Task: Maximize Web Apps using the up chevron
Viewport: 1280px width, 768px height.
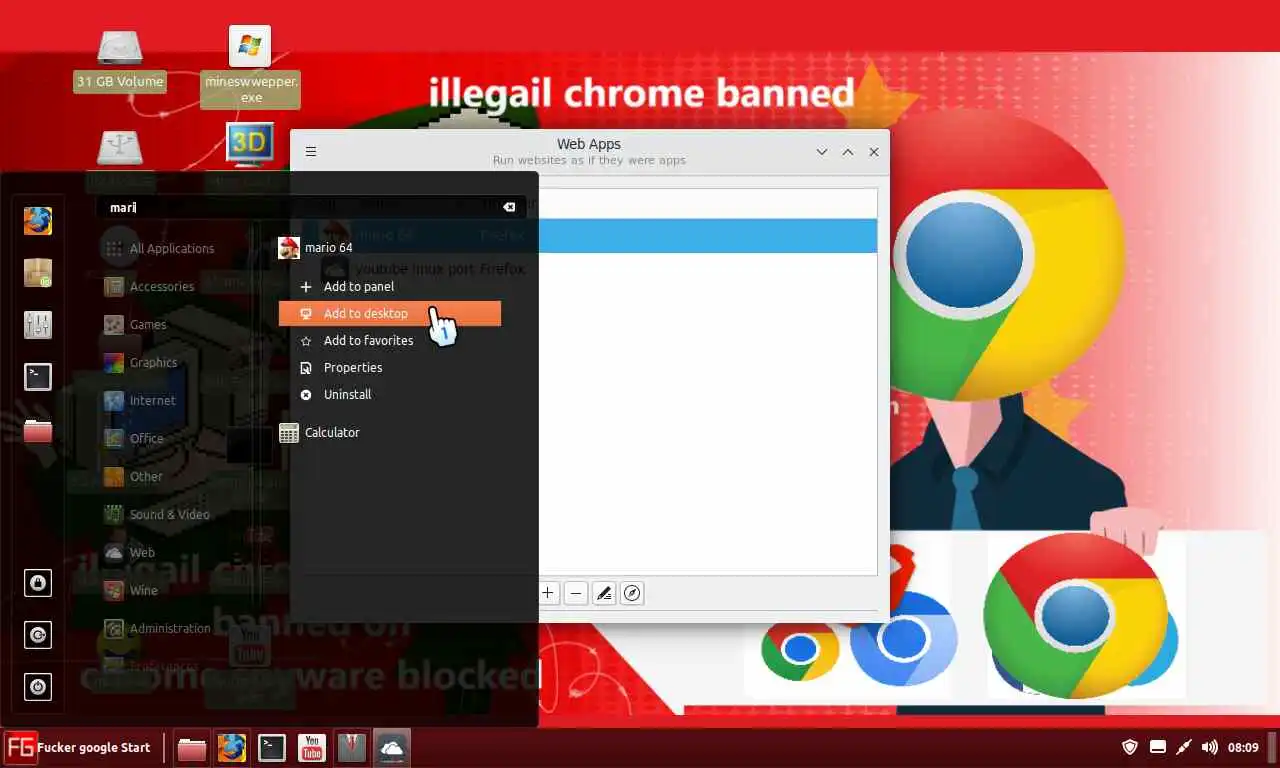Action: 848,152
